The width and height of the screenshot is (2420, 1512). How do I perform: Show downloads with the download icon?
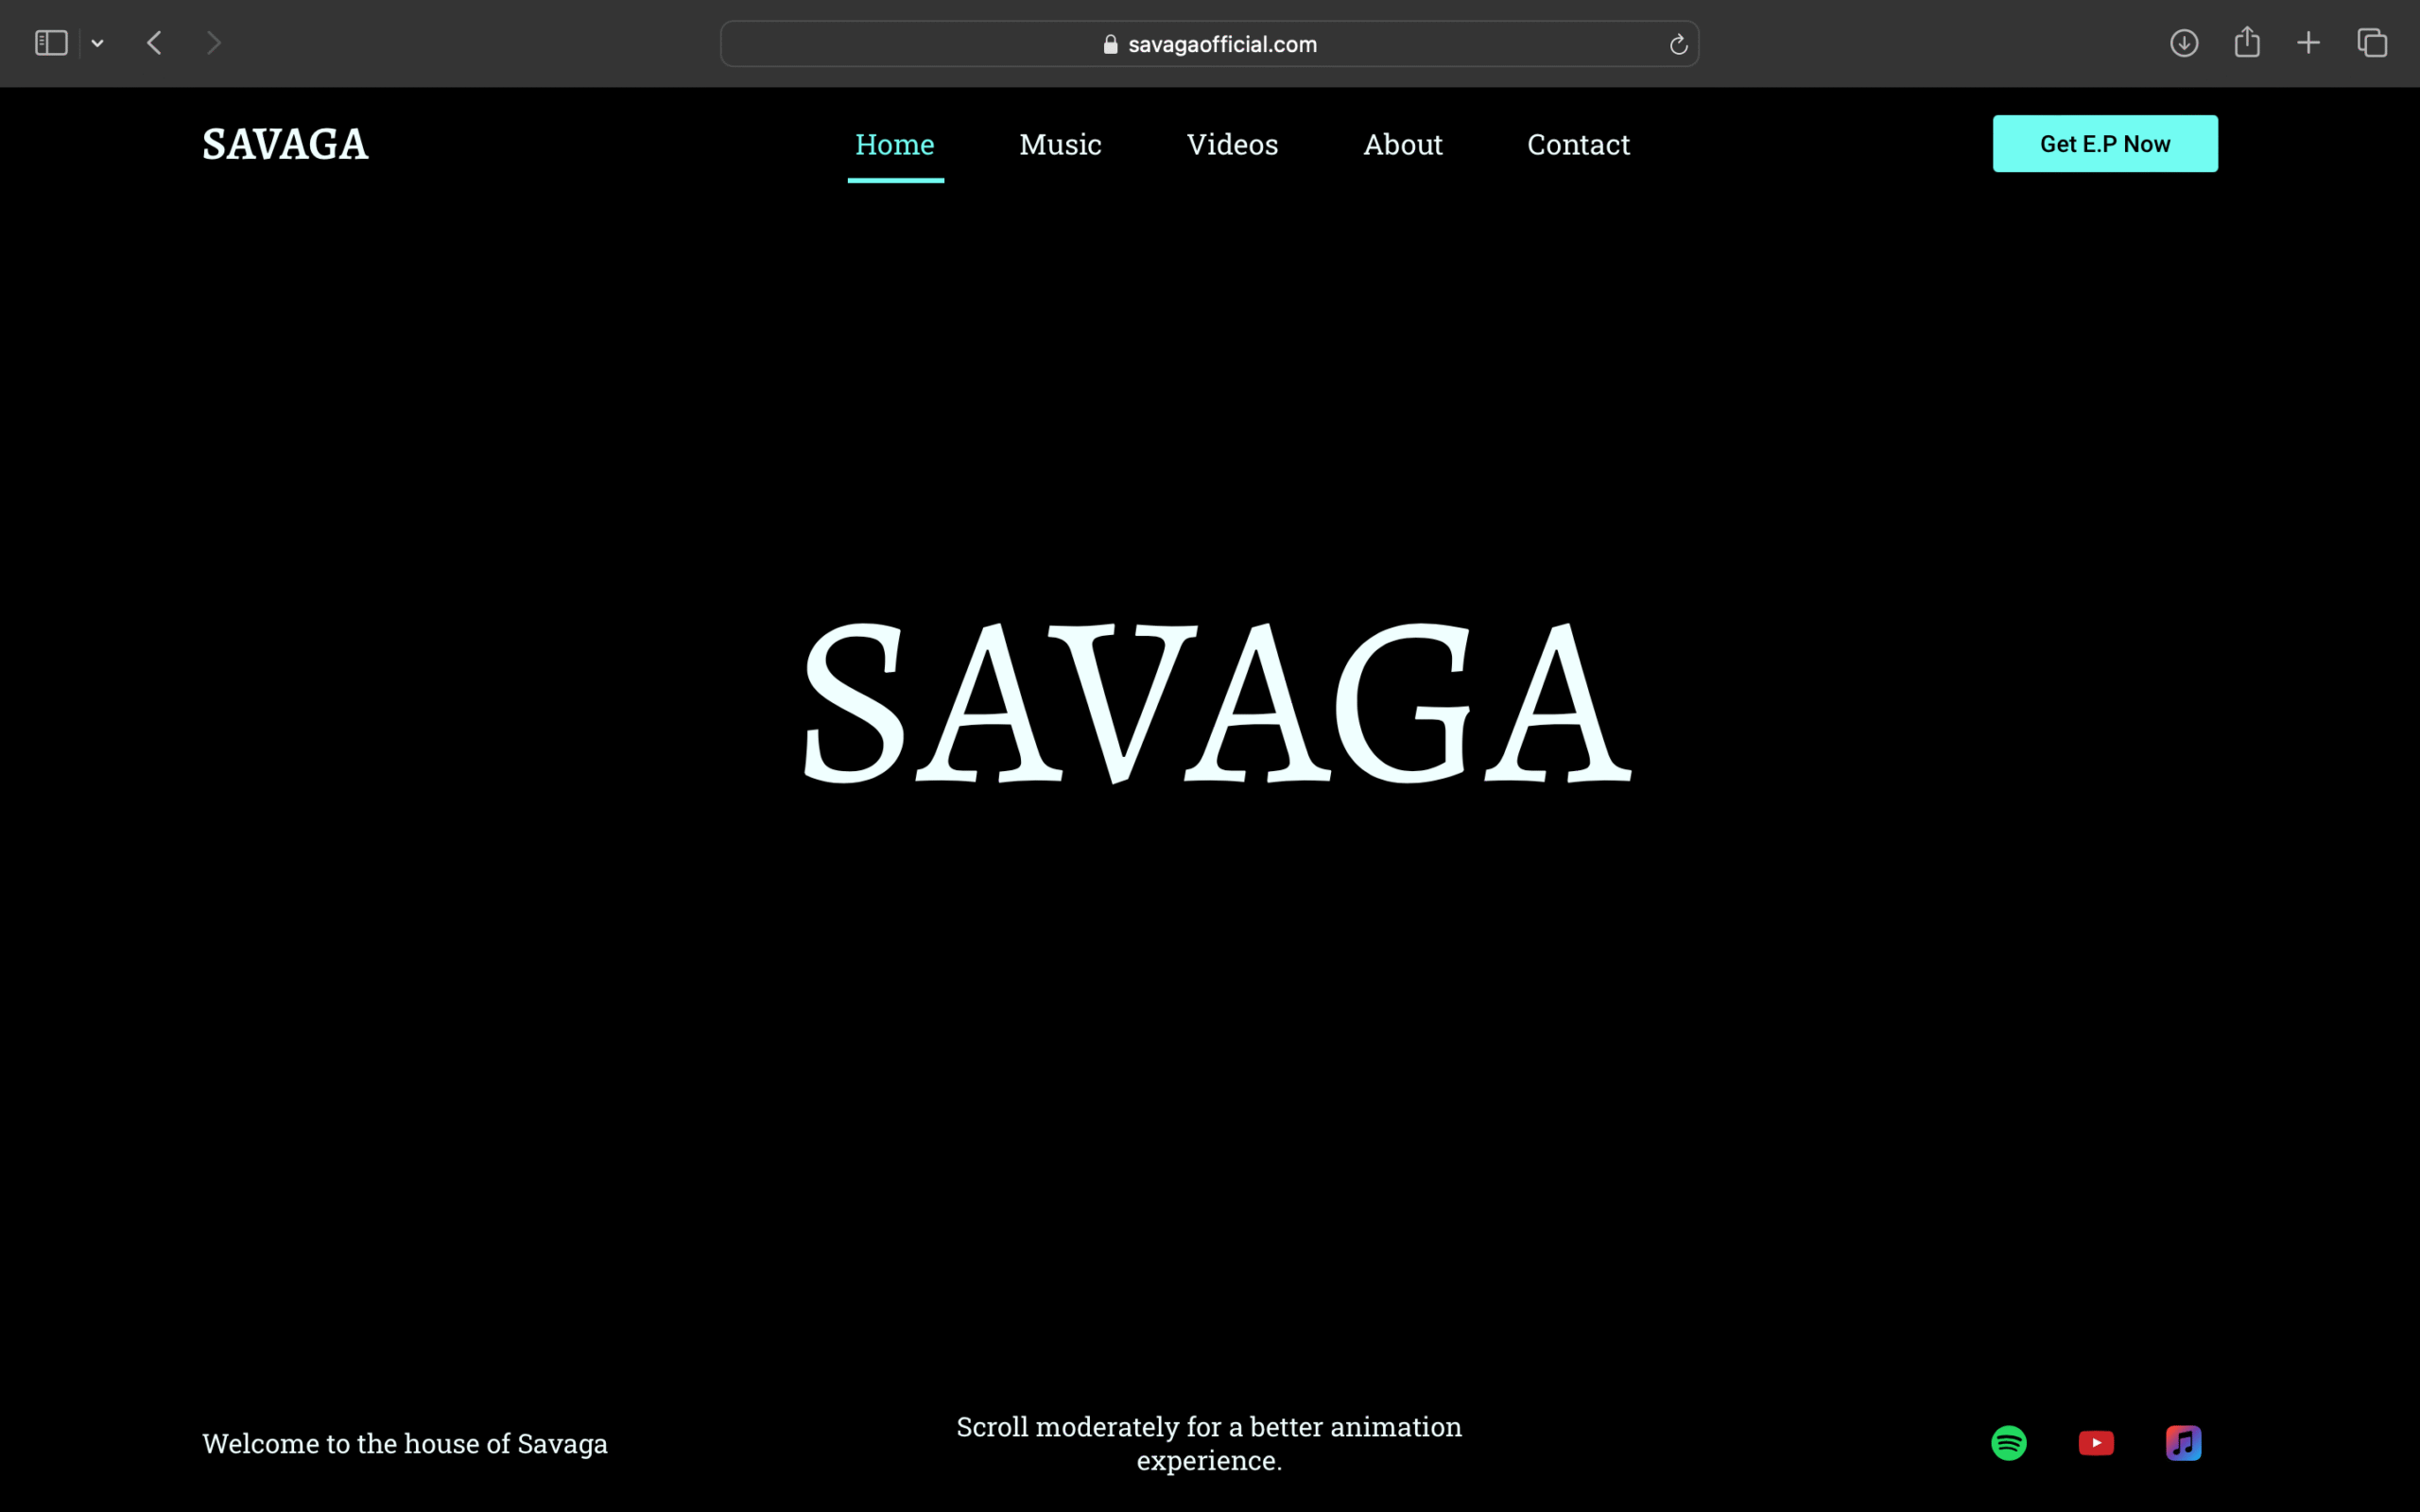click(x=2184, y=43)
